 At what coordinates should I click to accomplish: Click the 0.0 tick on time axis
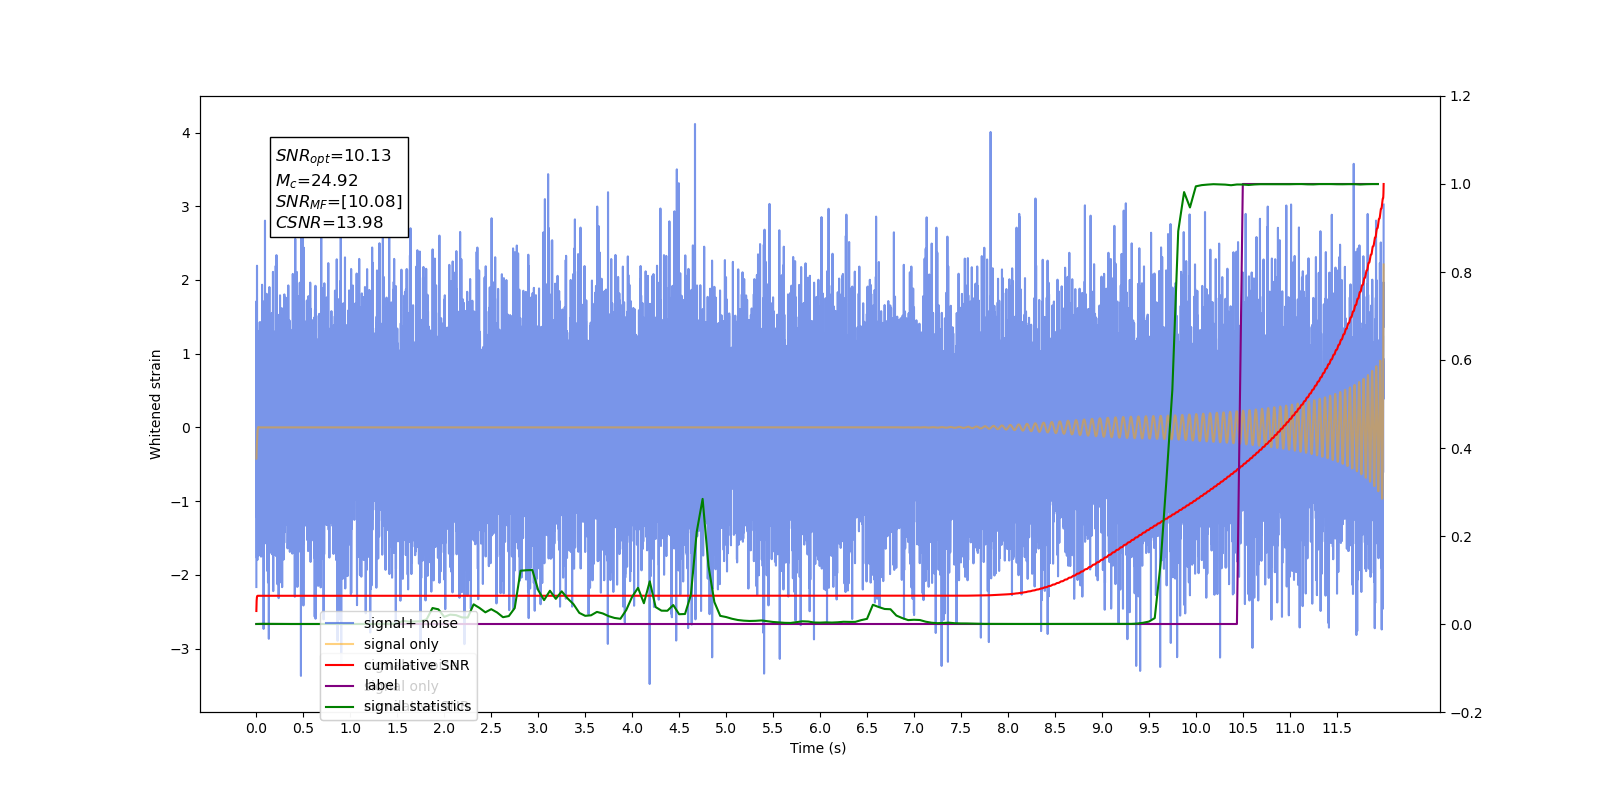[x=256, y=728]
